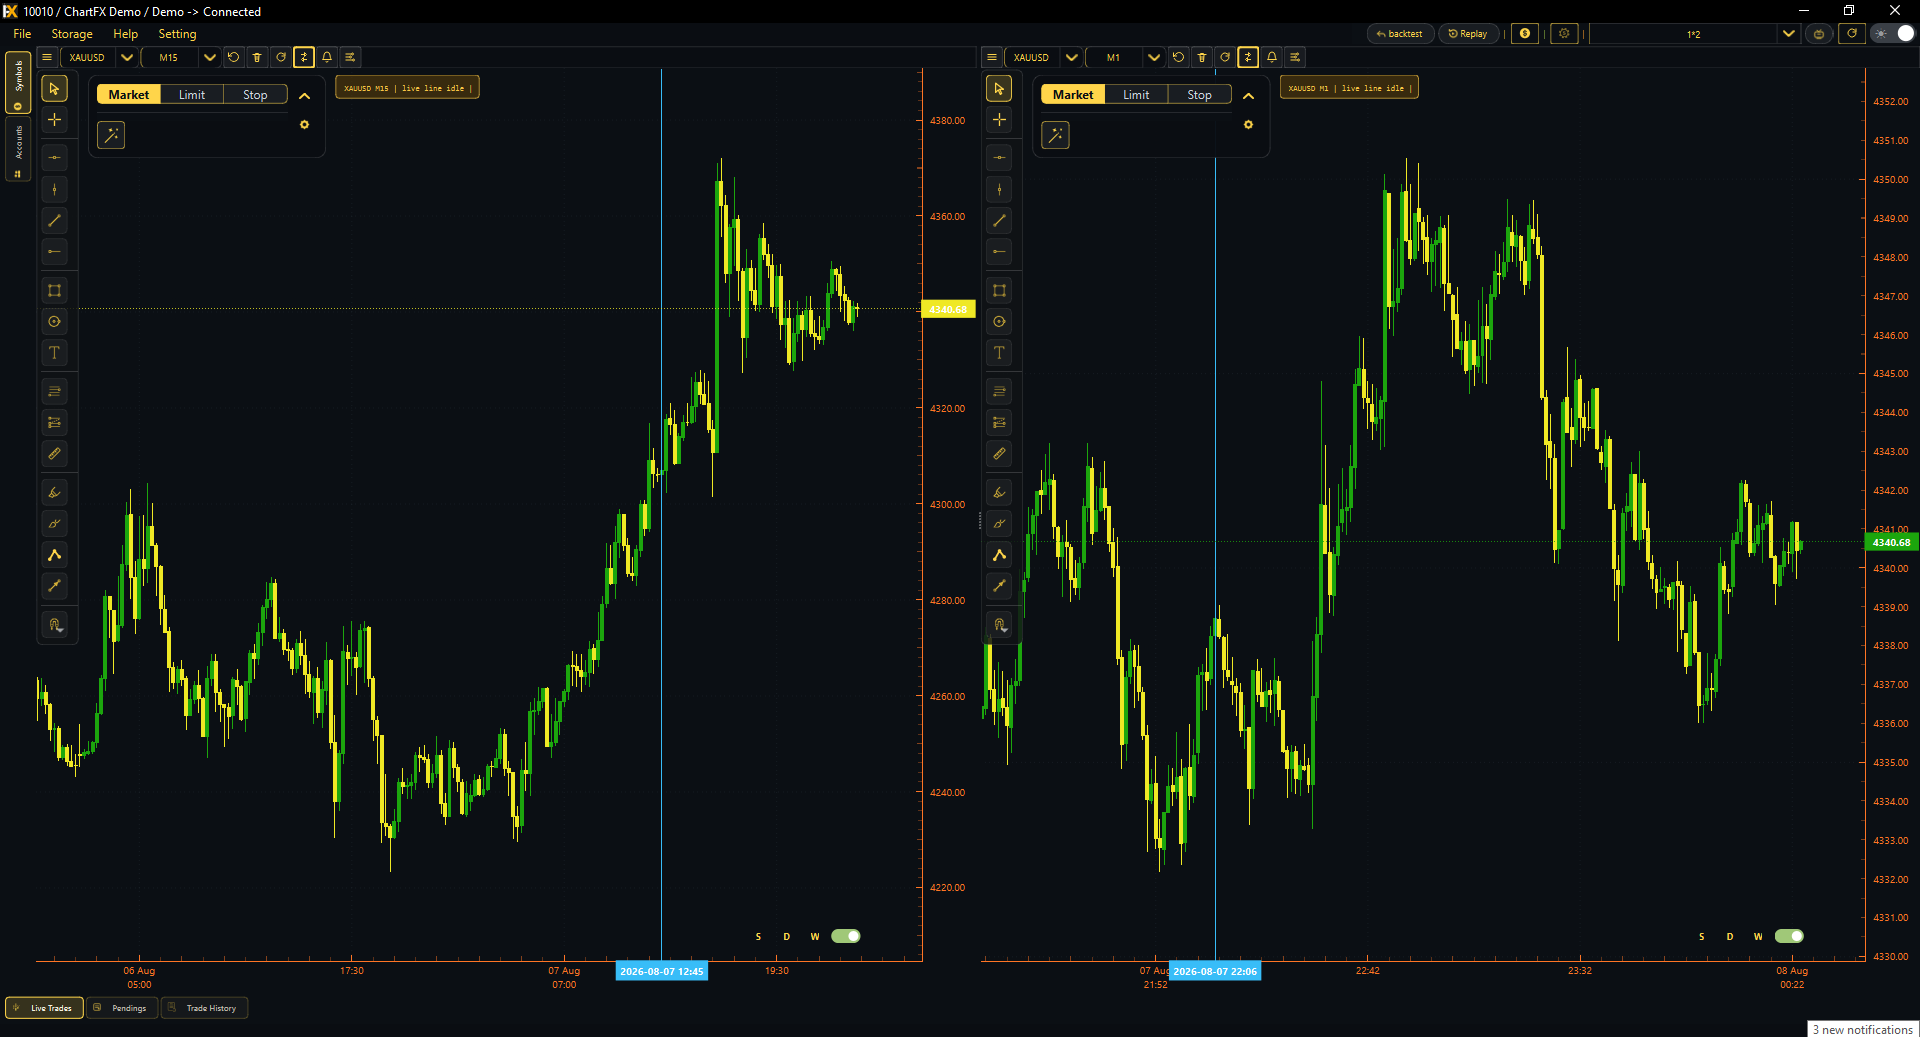This screenshot has height=1037, width=1920.
Task: Select Stop order type in right chart
Action: [x=1199, y=95]
